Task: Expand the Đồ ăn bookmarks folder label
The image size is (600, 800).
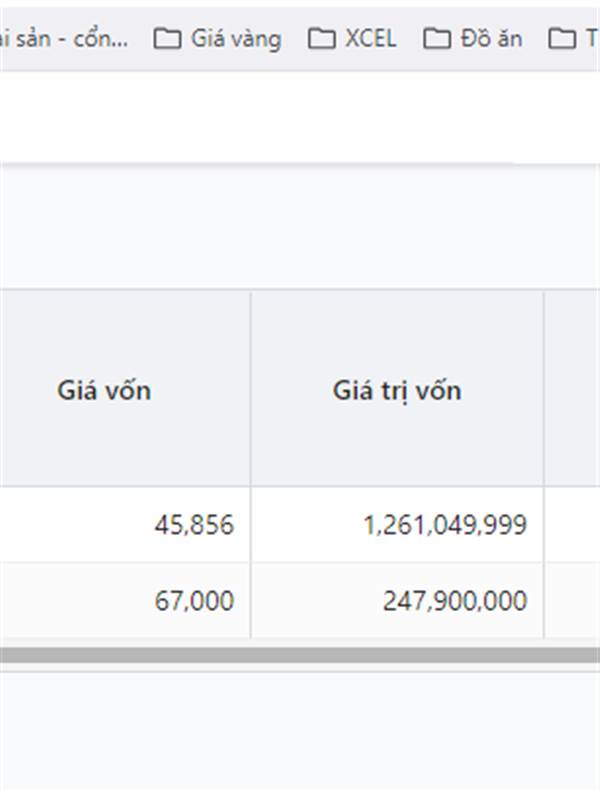Action: [491, 39]
